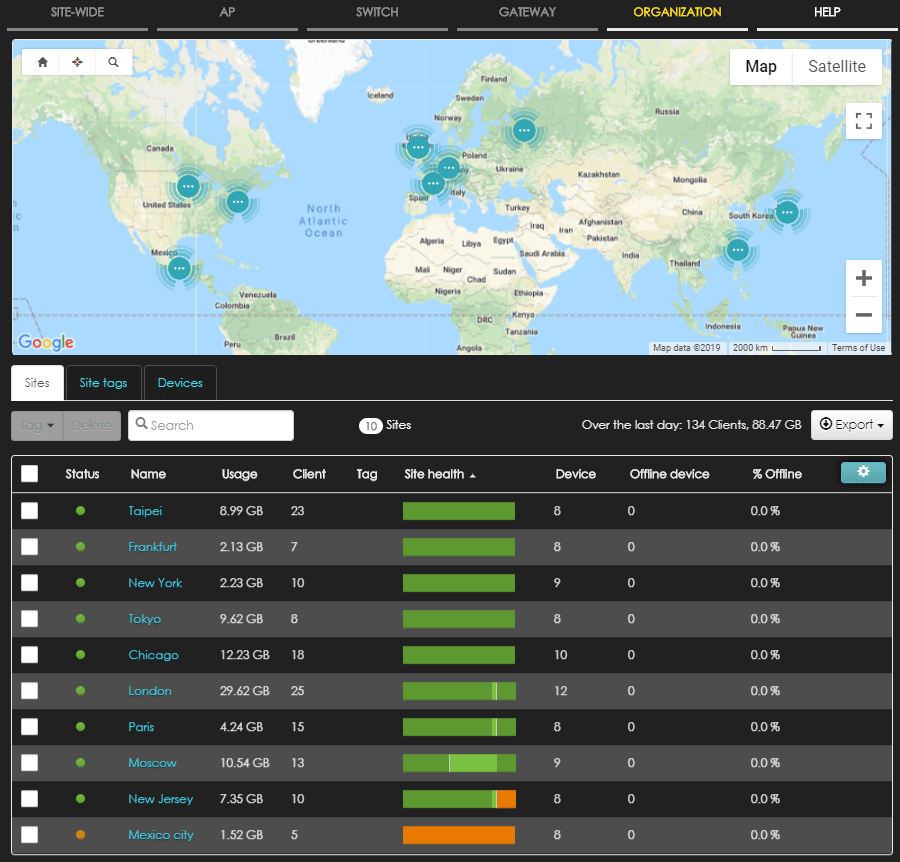The image size is (900, 862).
Task: Click the '10 Sites' count label
Action: [385, 425]
